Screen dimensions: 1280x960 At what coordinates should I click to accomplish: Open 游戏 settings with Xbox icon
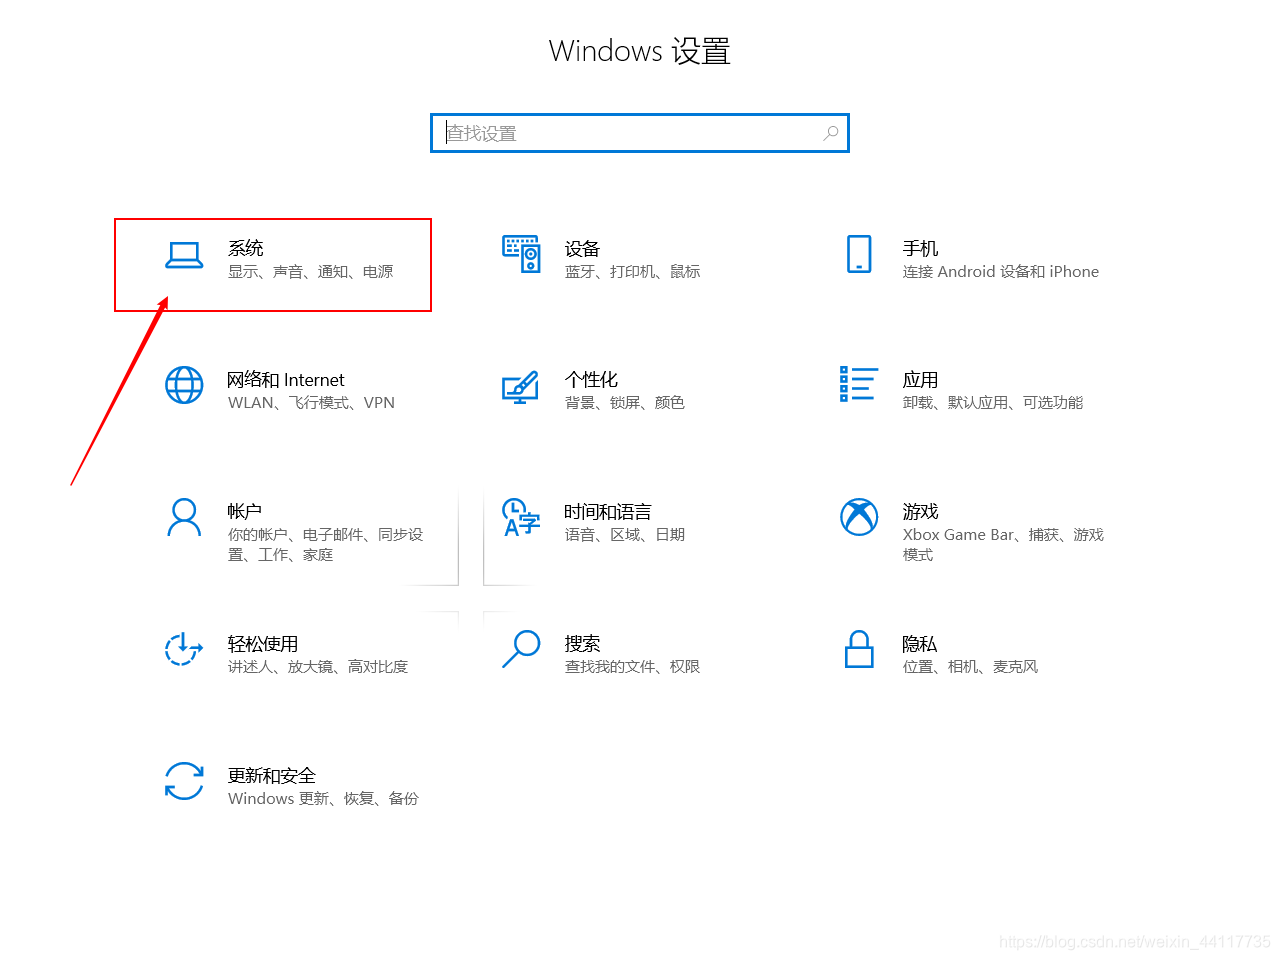point(858,517)
